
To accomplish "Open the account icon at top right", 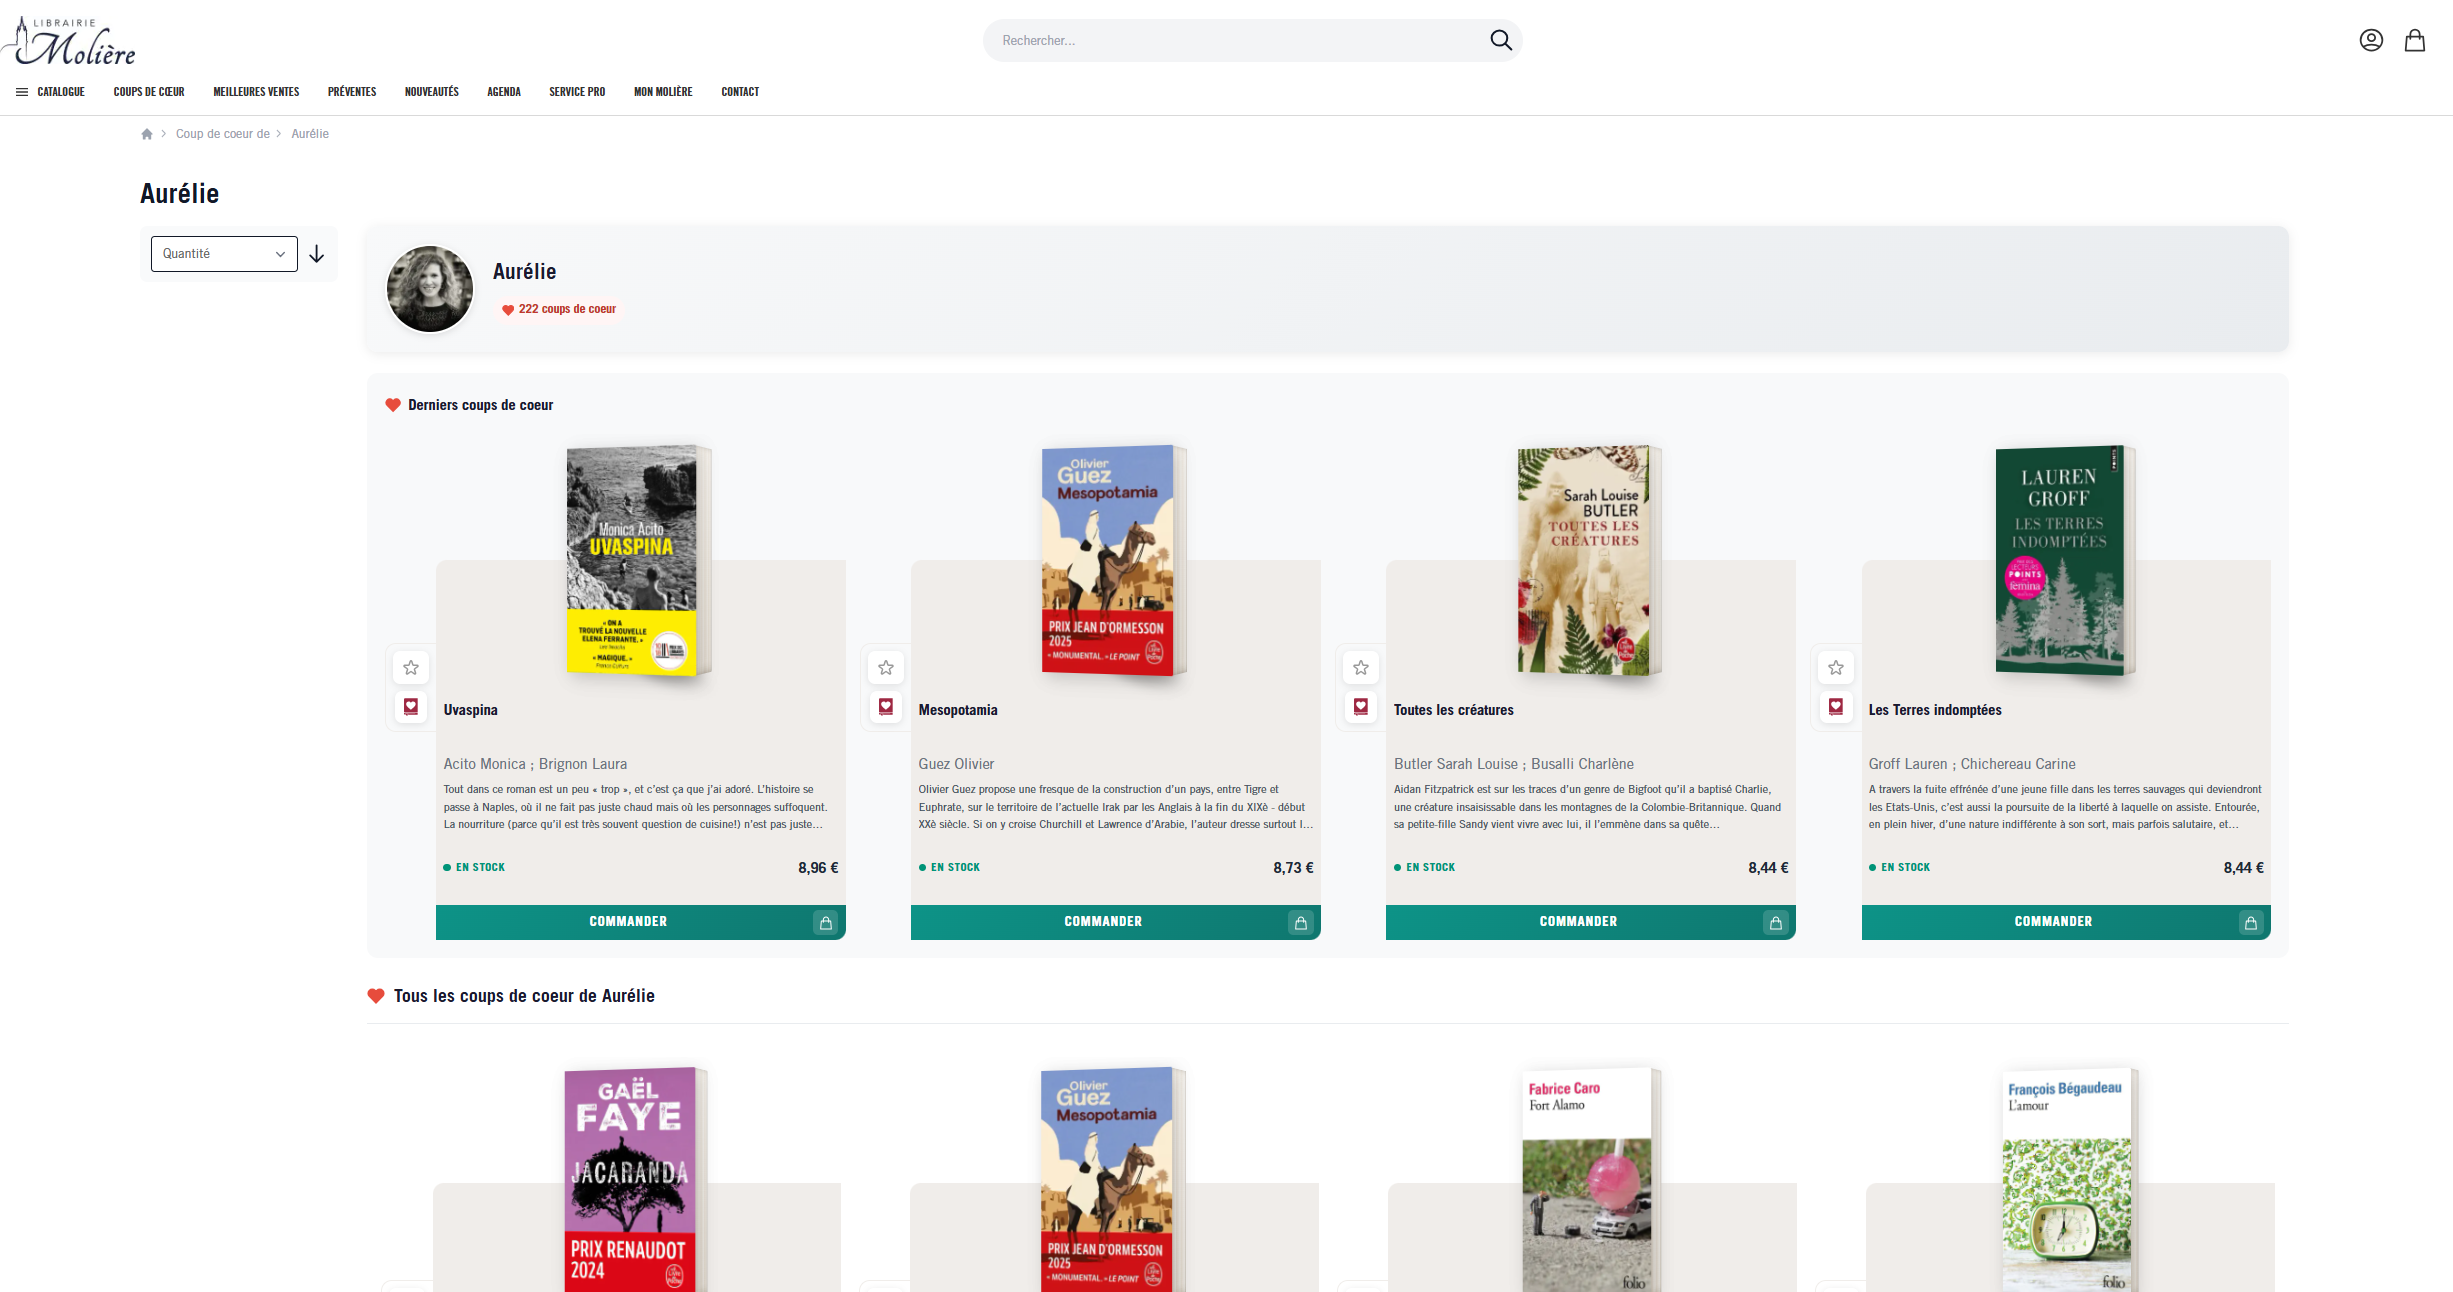I will click(x=2371, y=40).
